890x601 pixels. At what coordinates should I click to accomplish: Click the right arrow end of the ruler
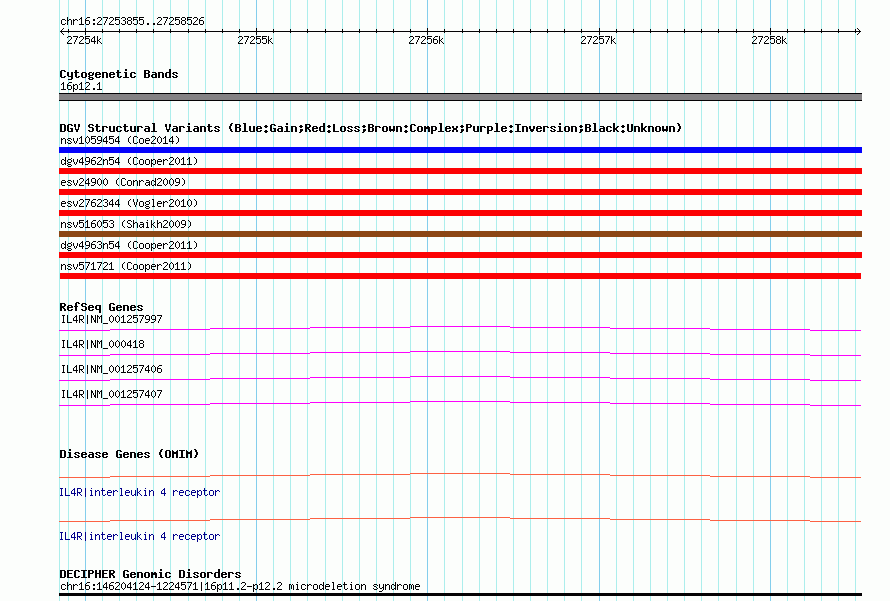pos(859,31)
